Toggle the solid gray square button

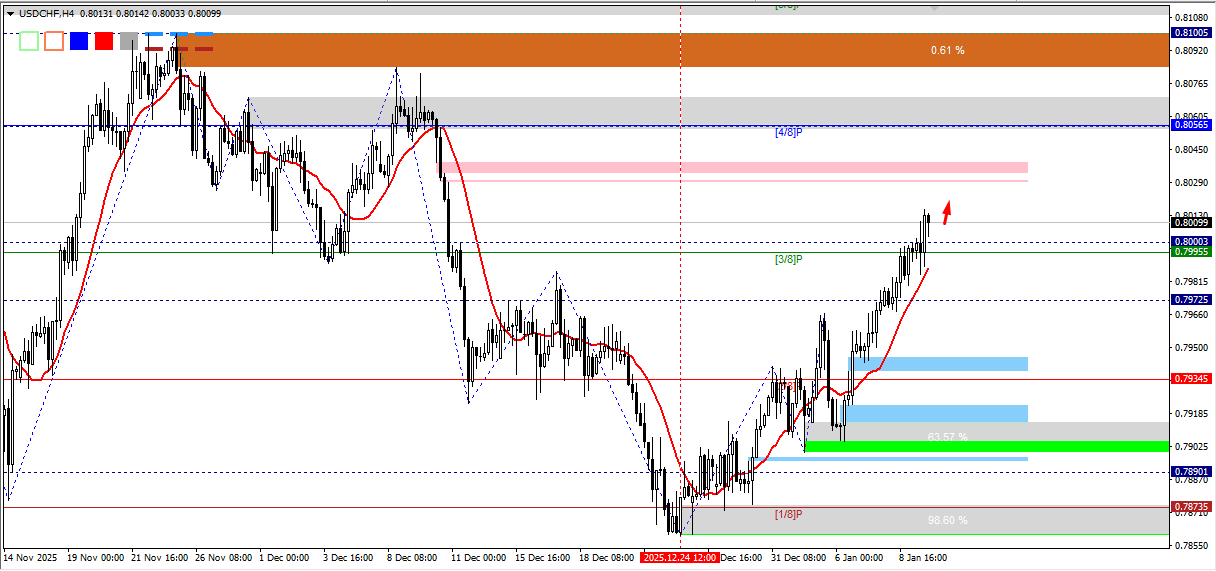128,41
